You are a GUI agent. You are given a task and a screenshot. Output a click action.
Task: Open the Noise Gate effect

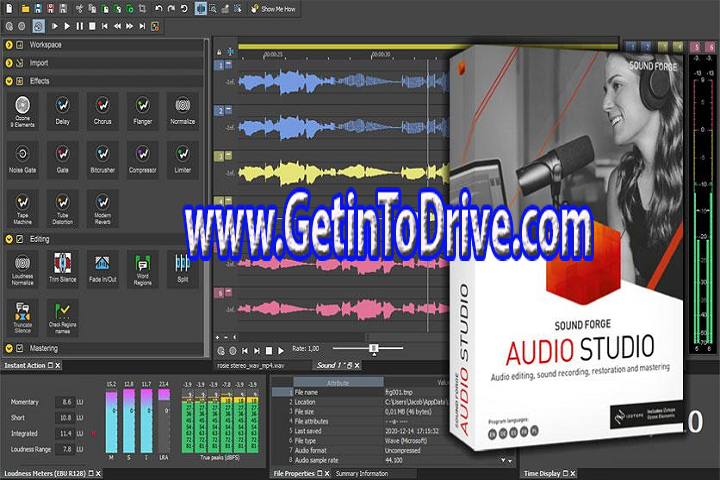22,159
